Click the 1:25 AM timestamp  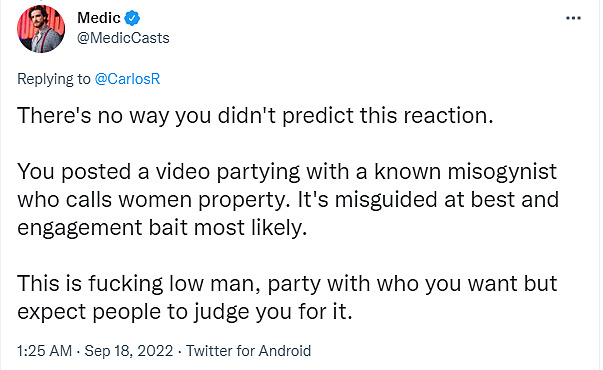click(45, 351)
